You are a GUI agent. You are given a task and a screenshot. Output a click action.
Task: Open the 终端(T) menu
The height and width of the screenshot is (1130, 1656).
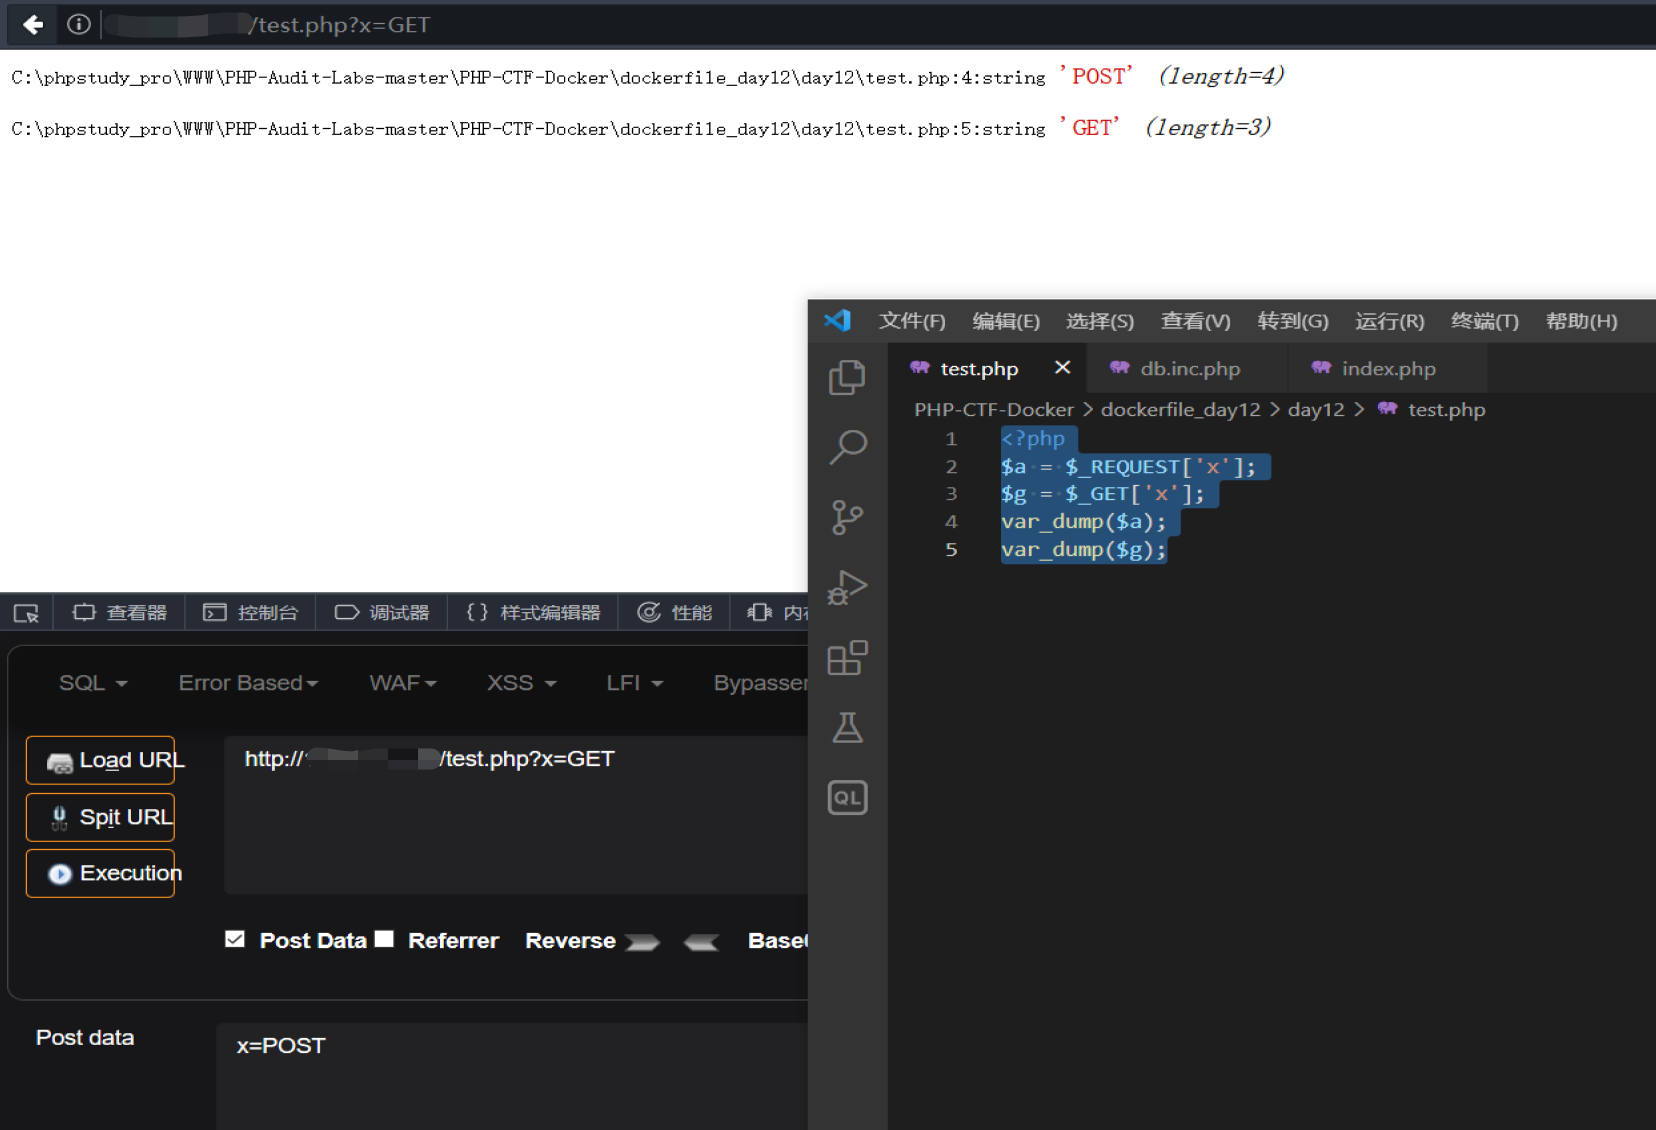click(x=1485, y=321)
